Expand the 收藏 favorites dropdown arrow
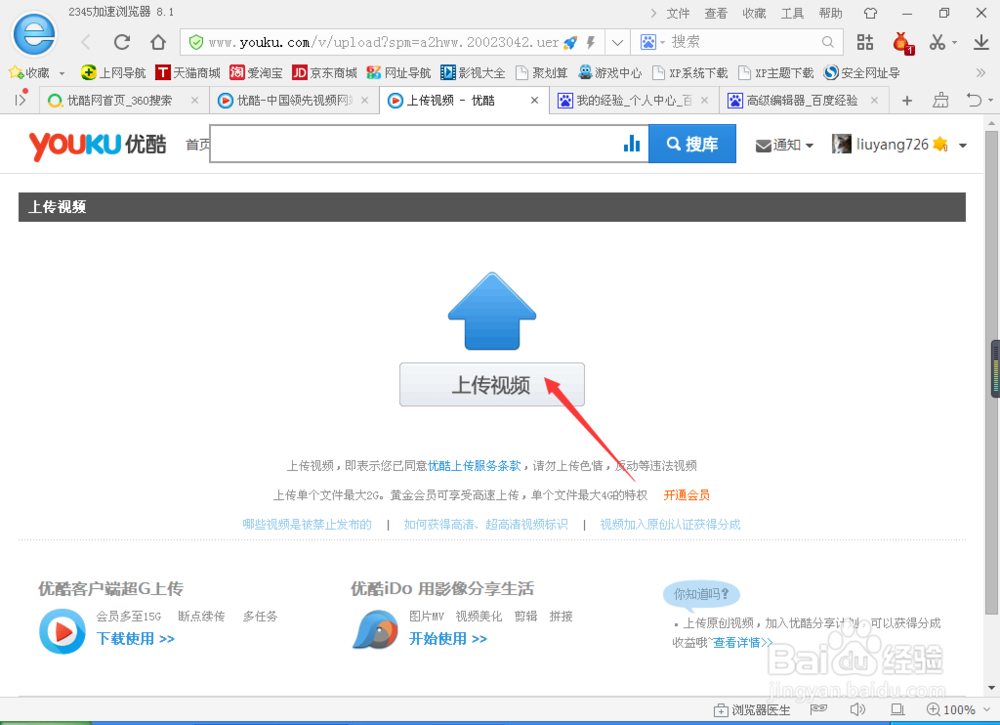The width and height of the screenshot is (1000, 725). pos(62,73)
